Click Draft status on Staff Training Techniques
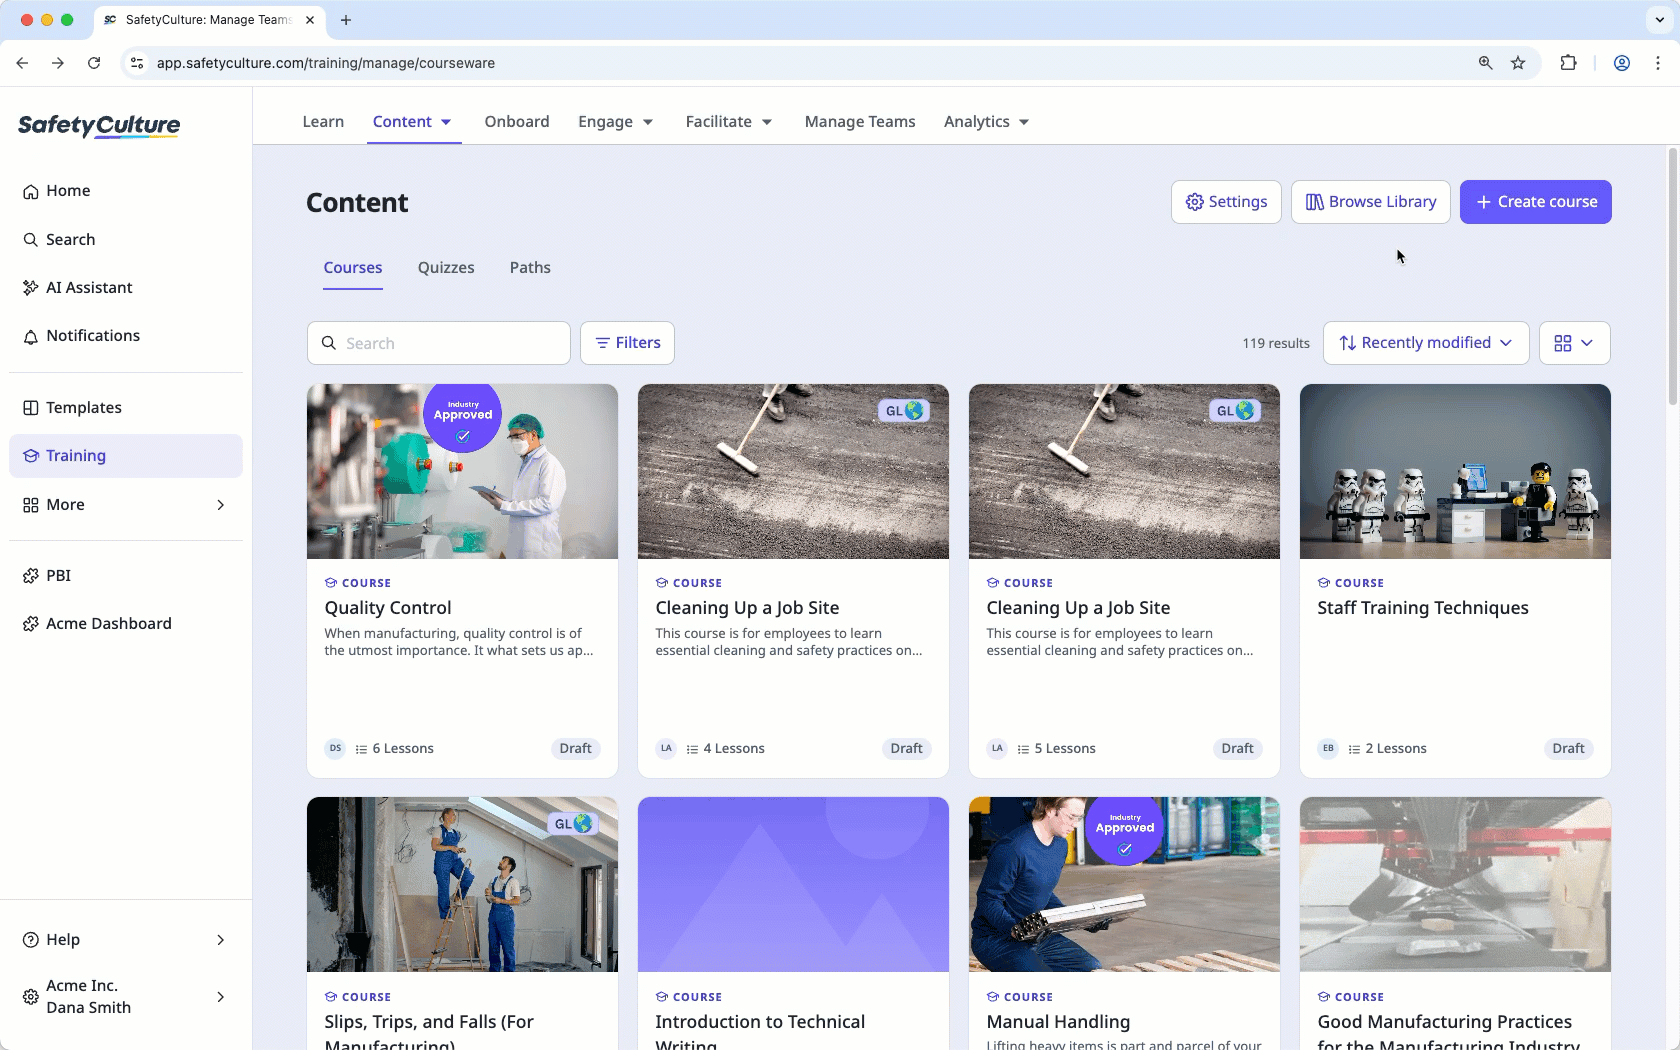 click(x=1568, y=748)
